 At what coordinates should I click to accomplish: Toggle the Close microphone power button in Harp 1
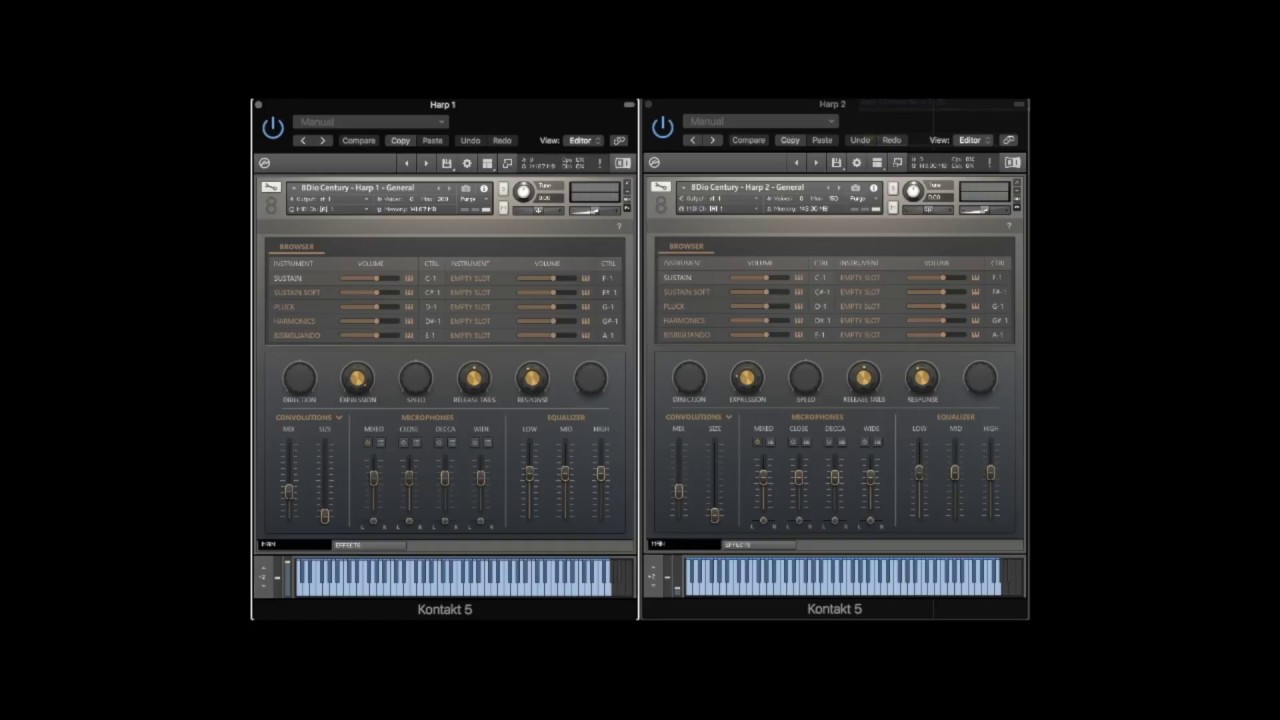pos(404,442)
